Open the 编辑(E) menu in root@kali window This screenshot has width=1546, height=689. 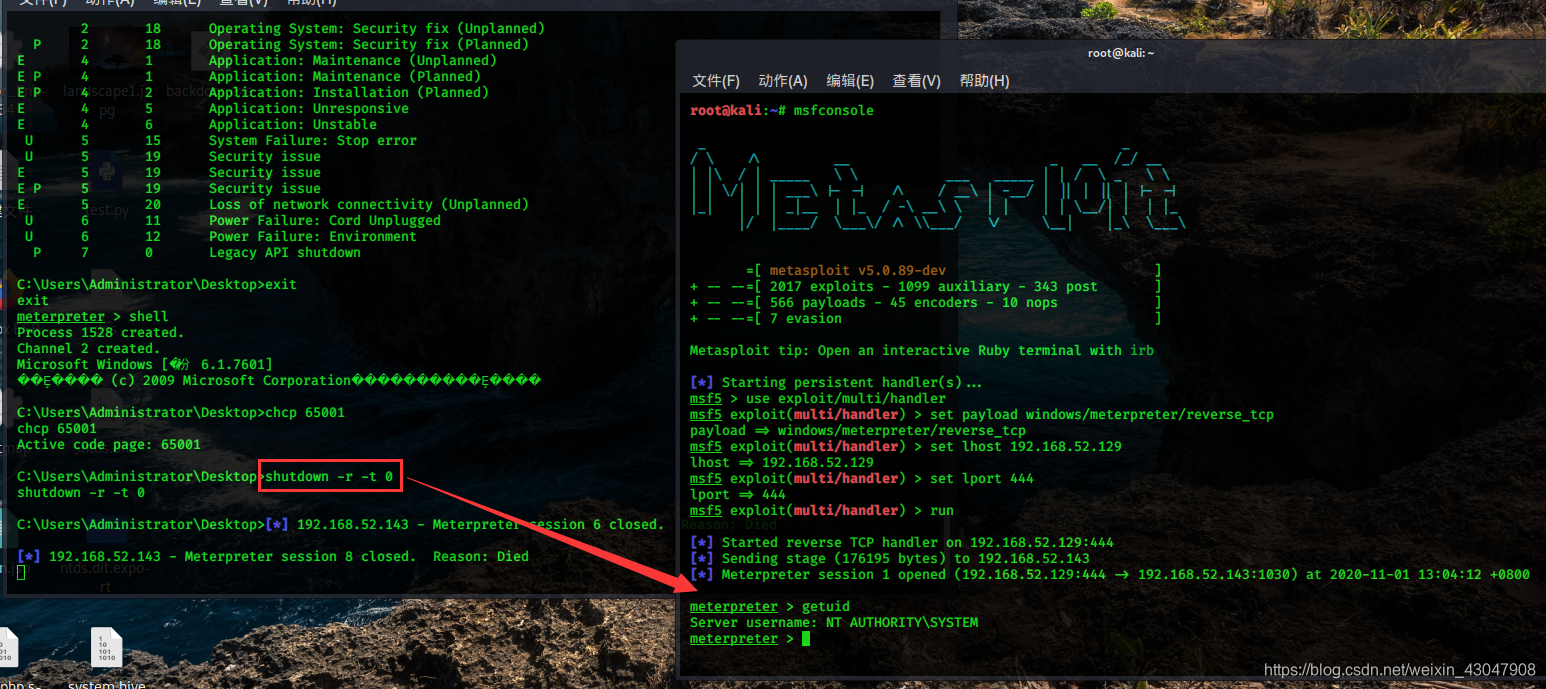(850, 81)
